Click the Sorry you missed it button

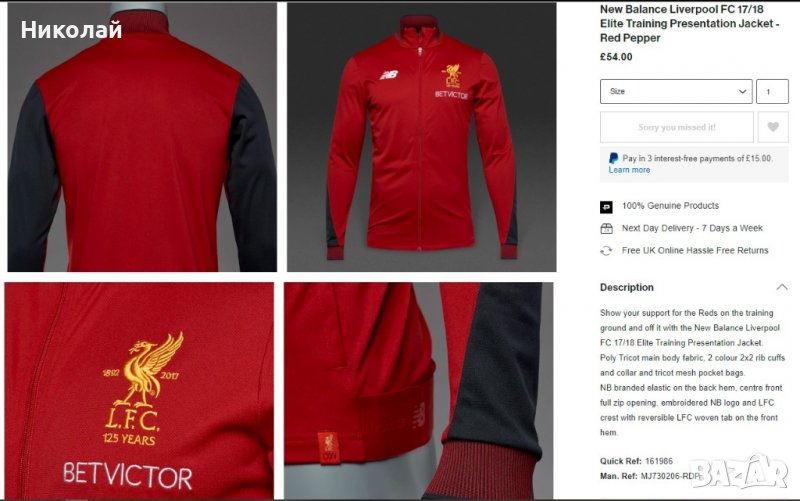(677, 127)
